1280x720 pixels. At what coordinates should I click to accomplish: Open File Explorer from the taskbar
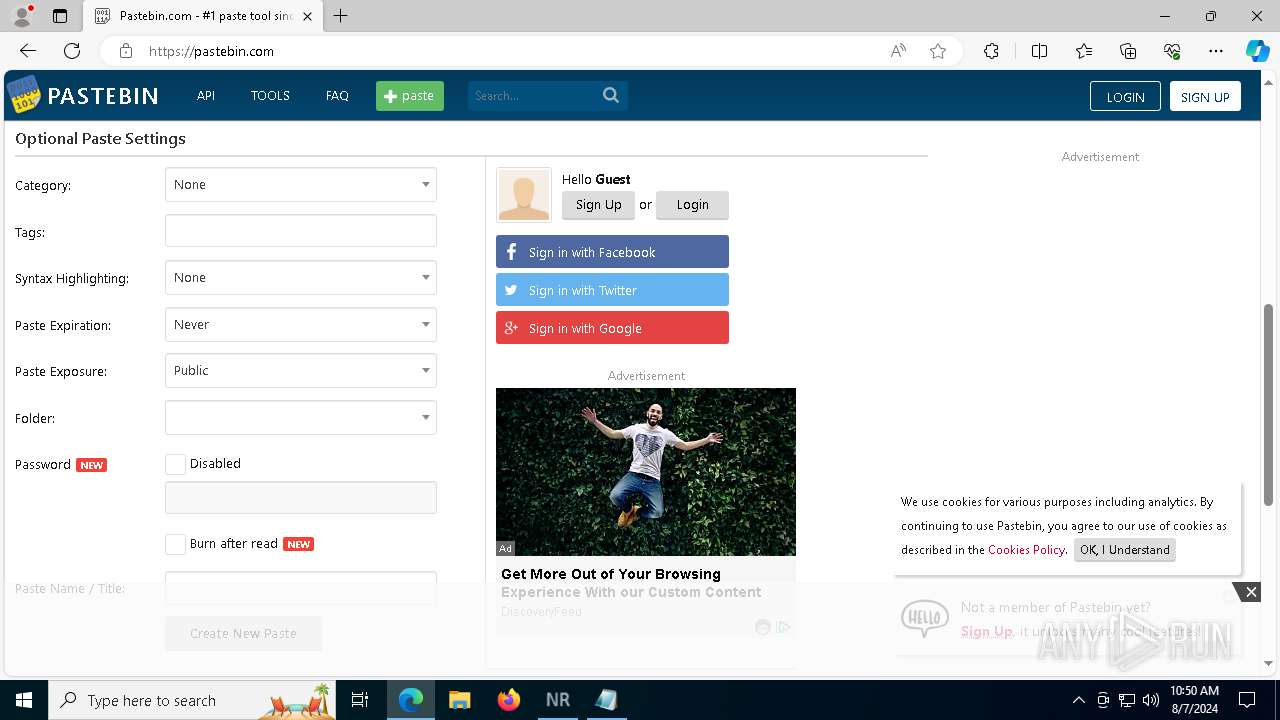click(459, 700)
